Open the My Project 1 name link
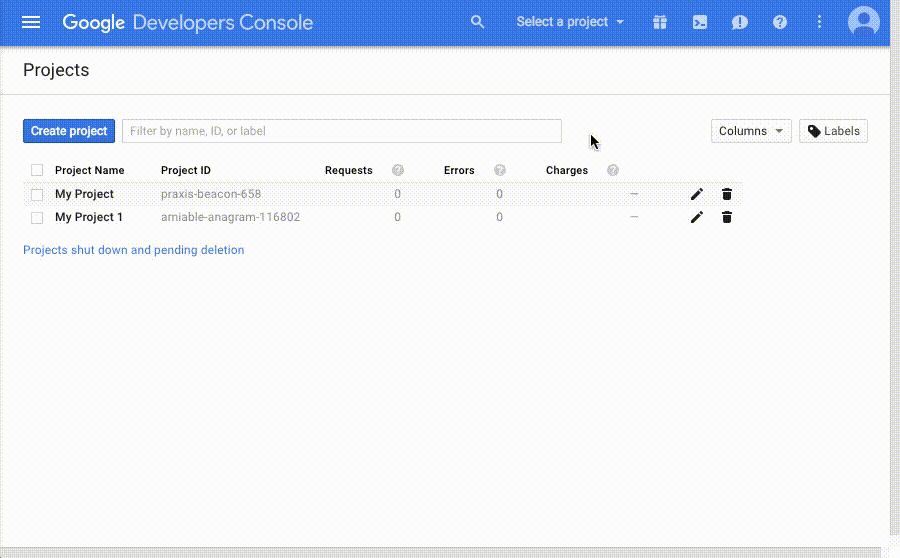This screenshot has width=900, height=558. point(89,217)
